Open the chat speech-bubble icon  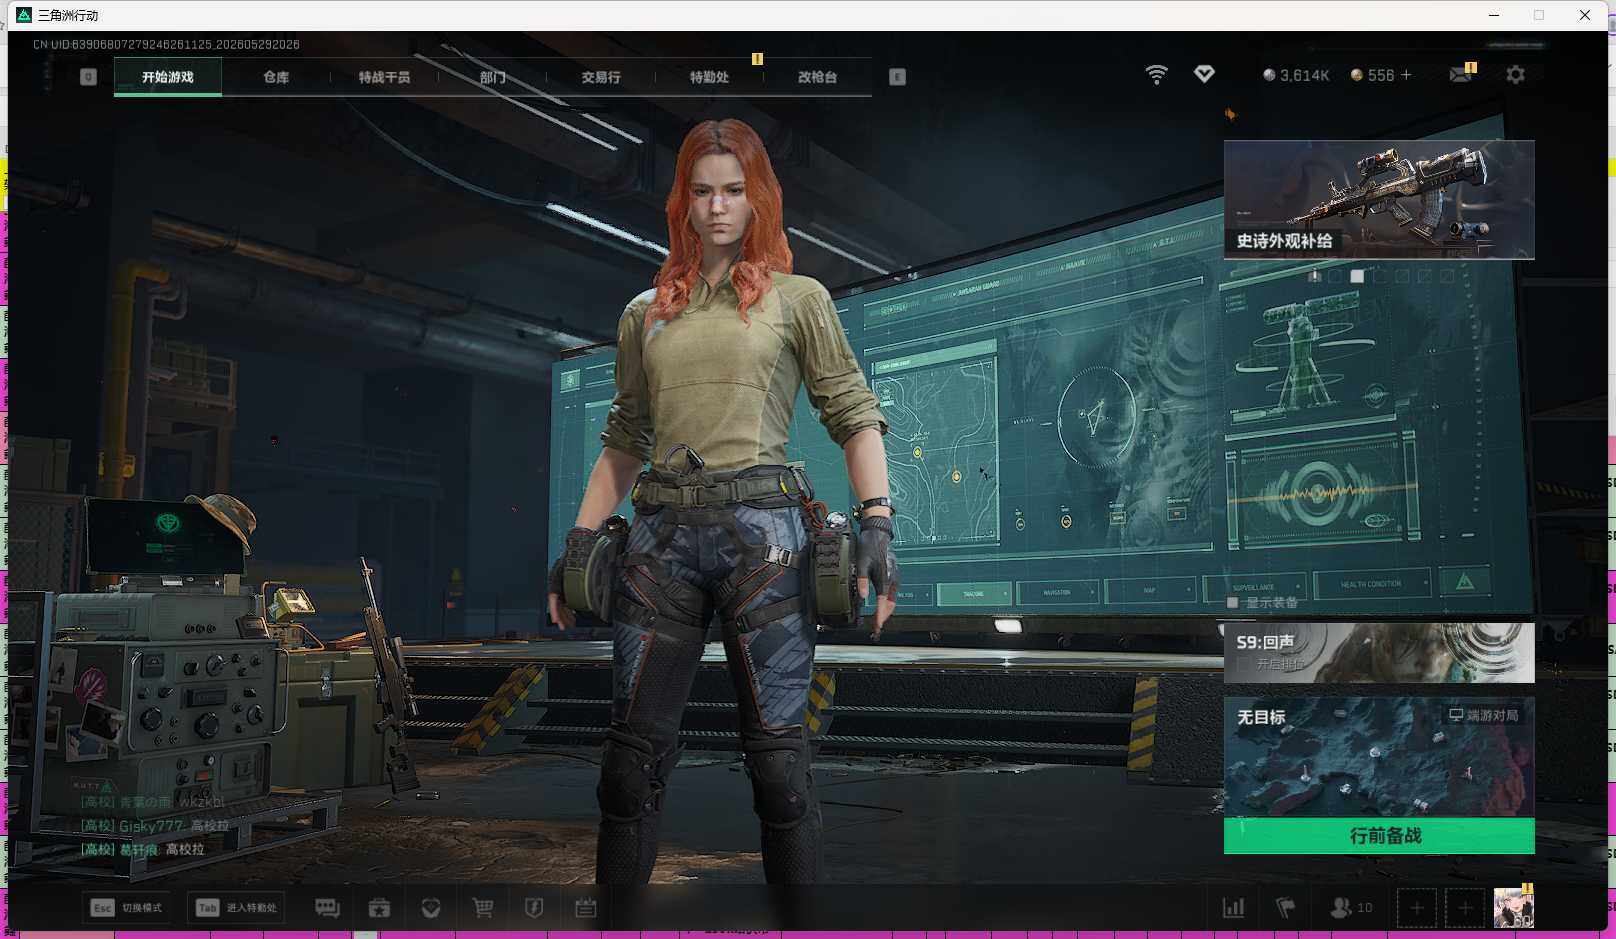click(327, 908)
